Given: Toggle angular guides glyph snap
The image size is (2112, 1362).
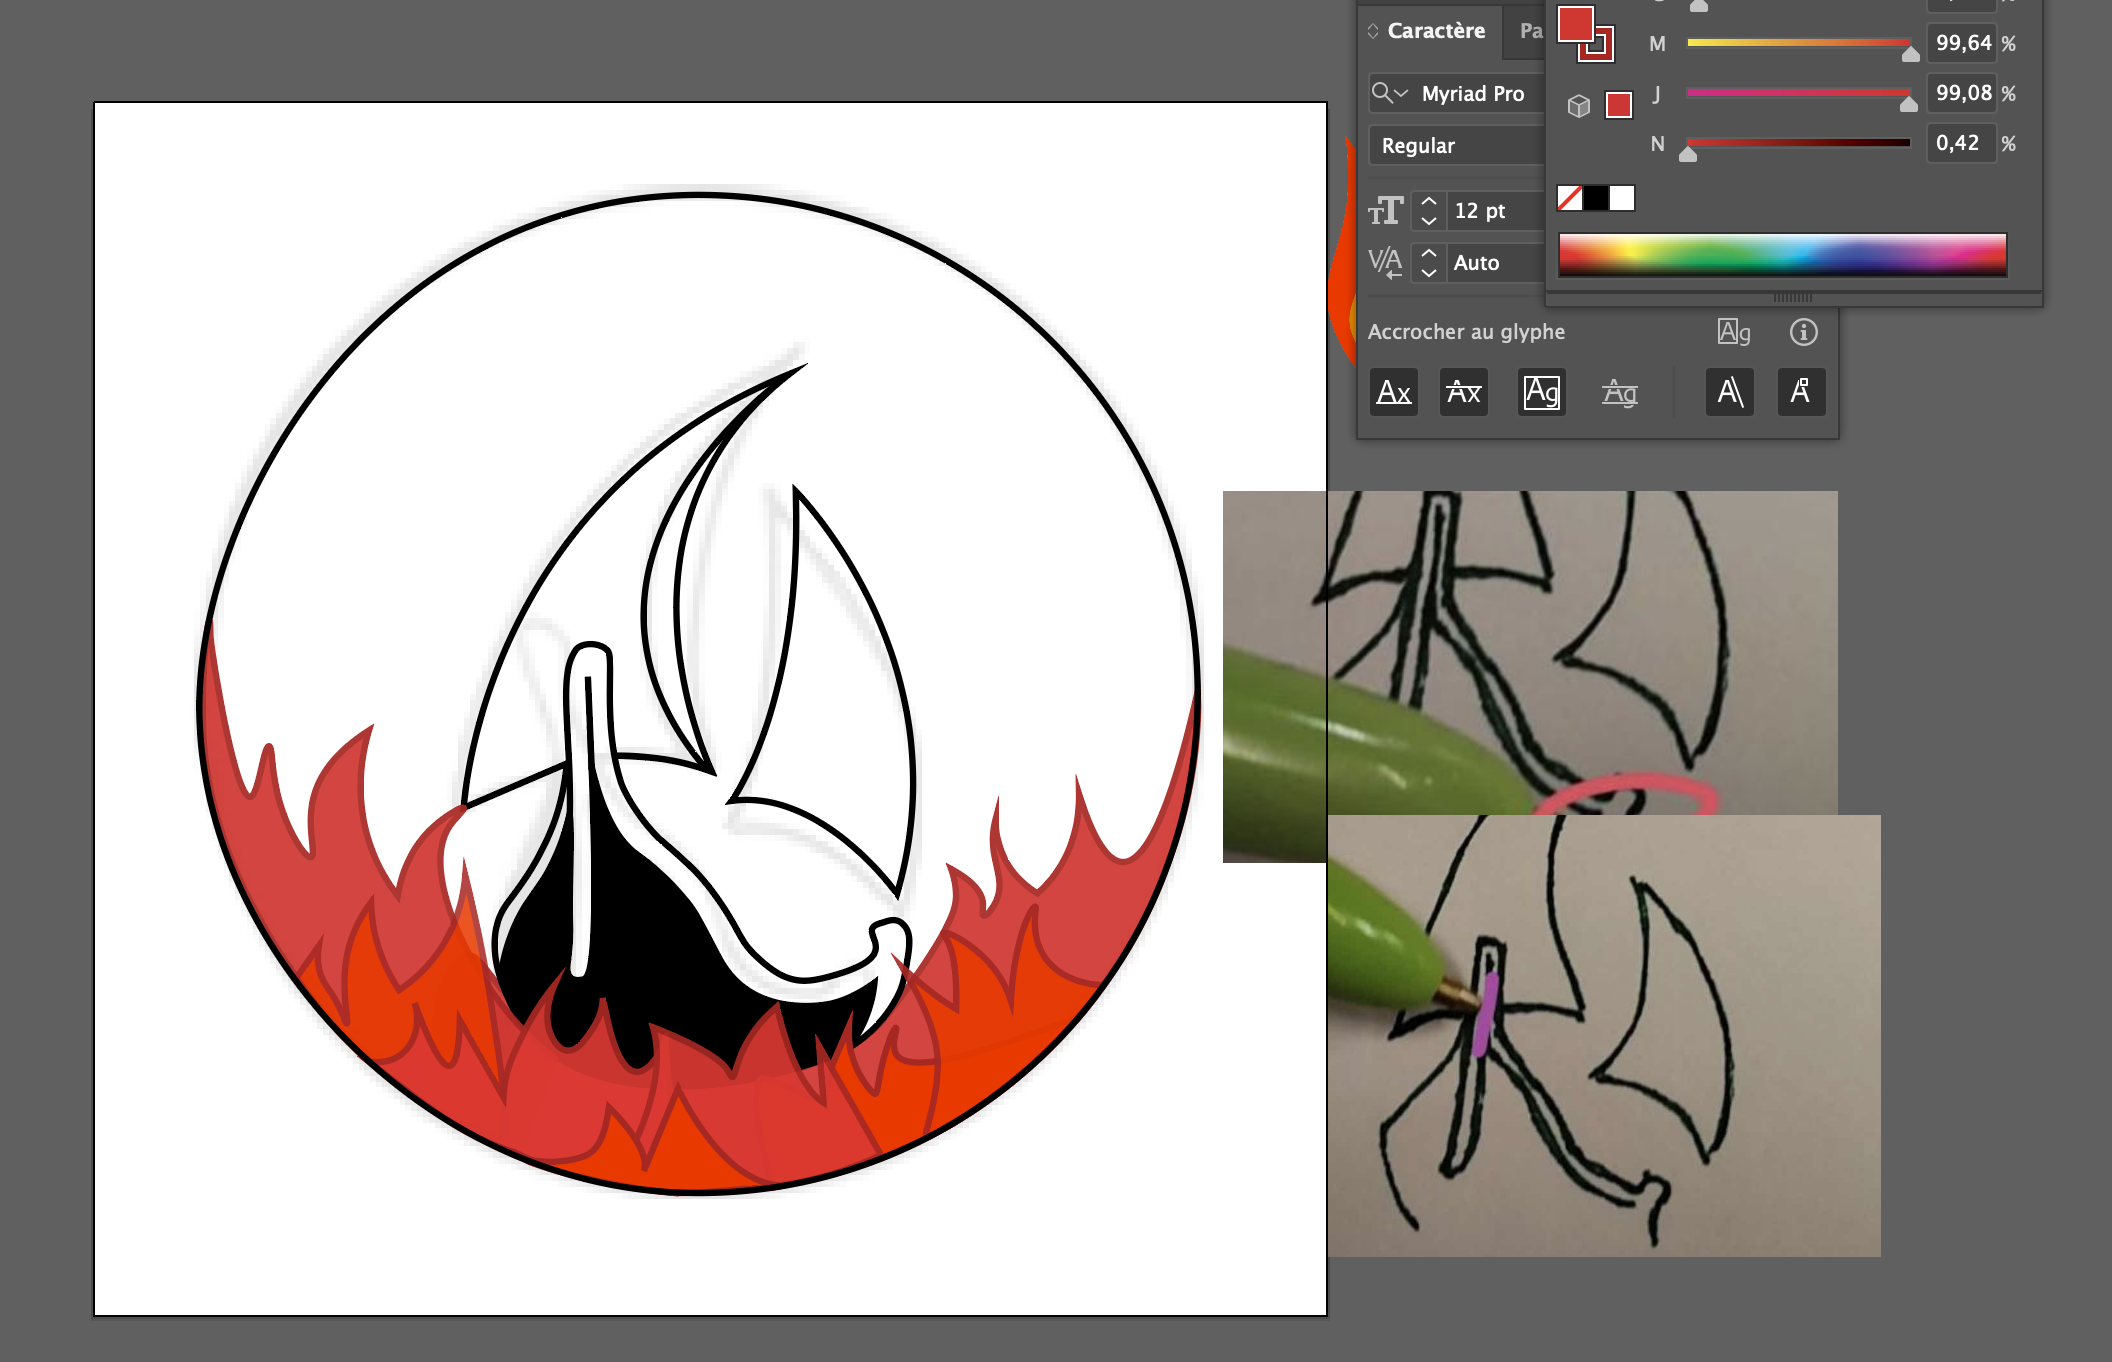Looking at the screenshot, I should [1730, 392].
